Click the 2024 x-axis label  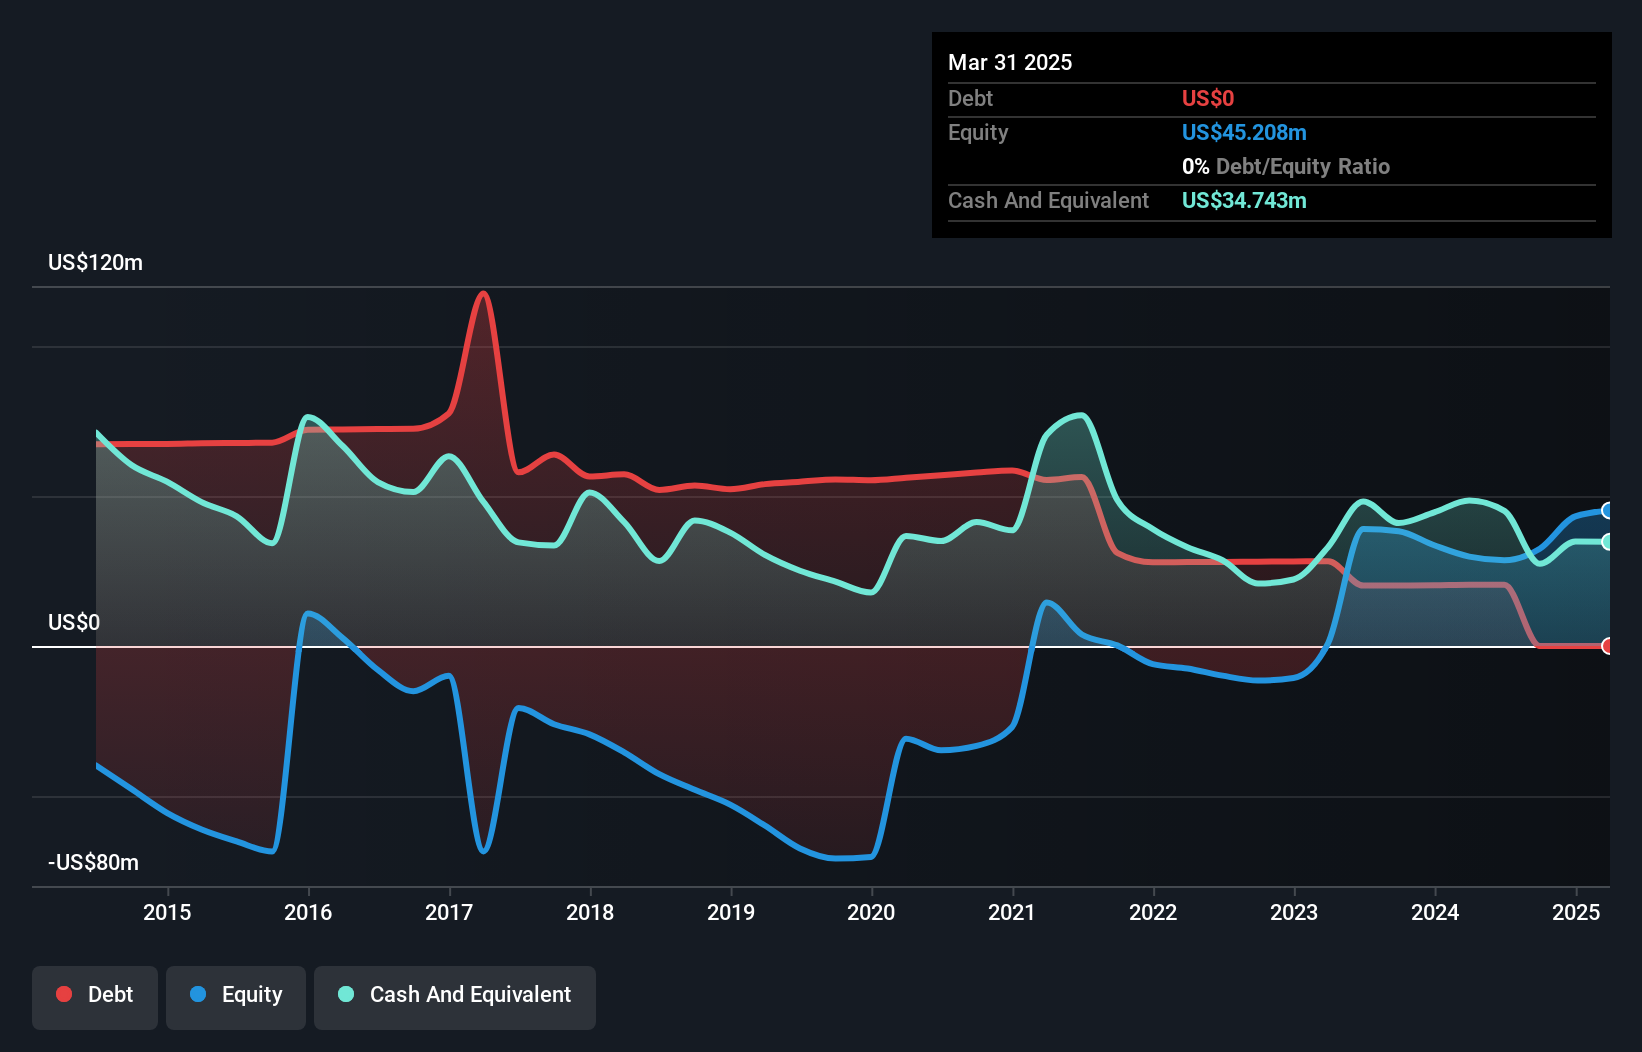click(x=1435, y=912)
